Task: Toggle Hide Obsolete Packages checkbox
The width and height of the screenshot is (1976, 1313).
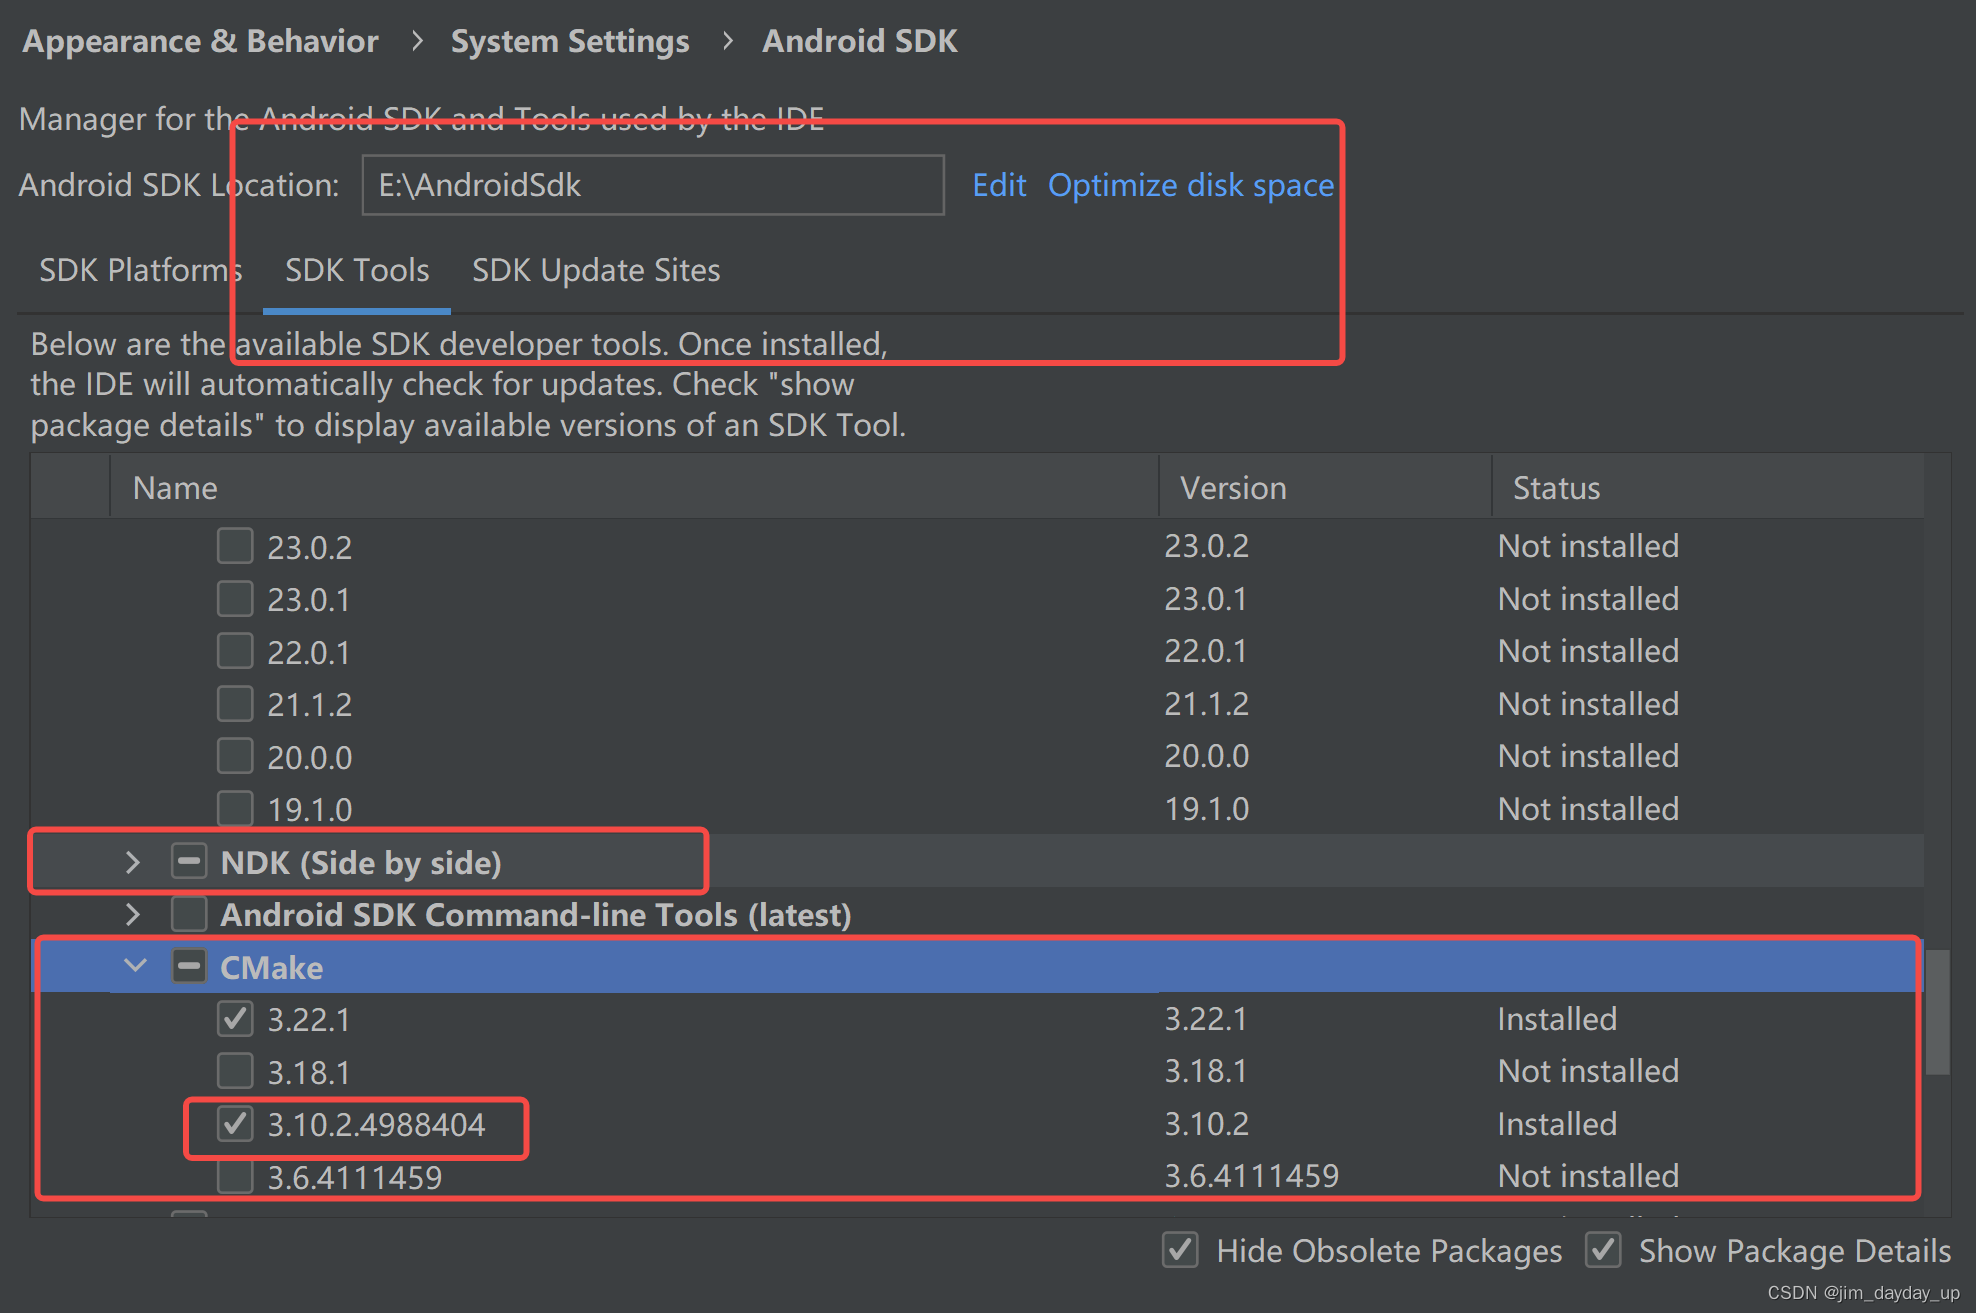Action: click(x=1180, y=1250)
